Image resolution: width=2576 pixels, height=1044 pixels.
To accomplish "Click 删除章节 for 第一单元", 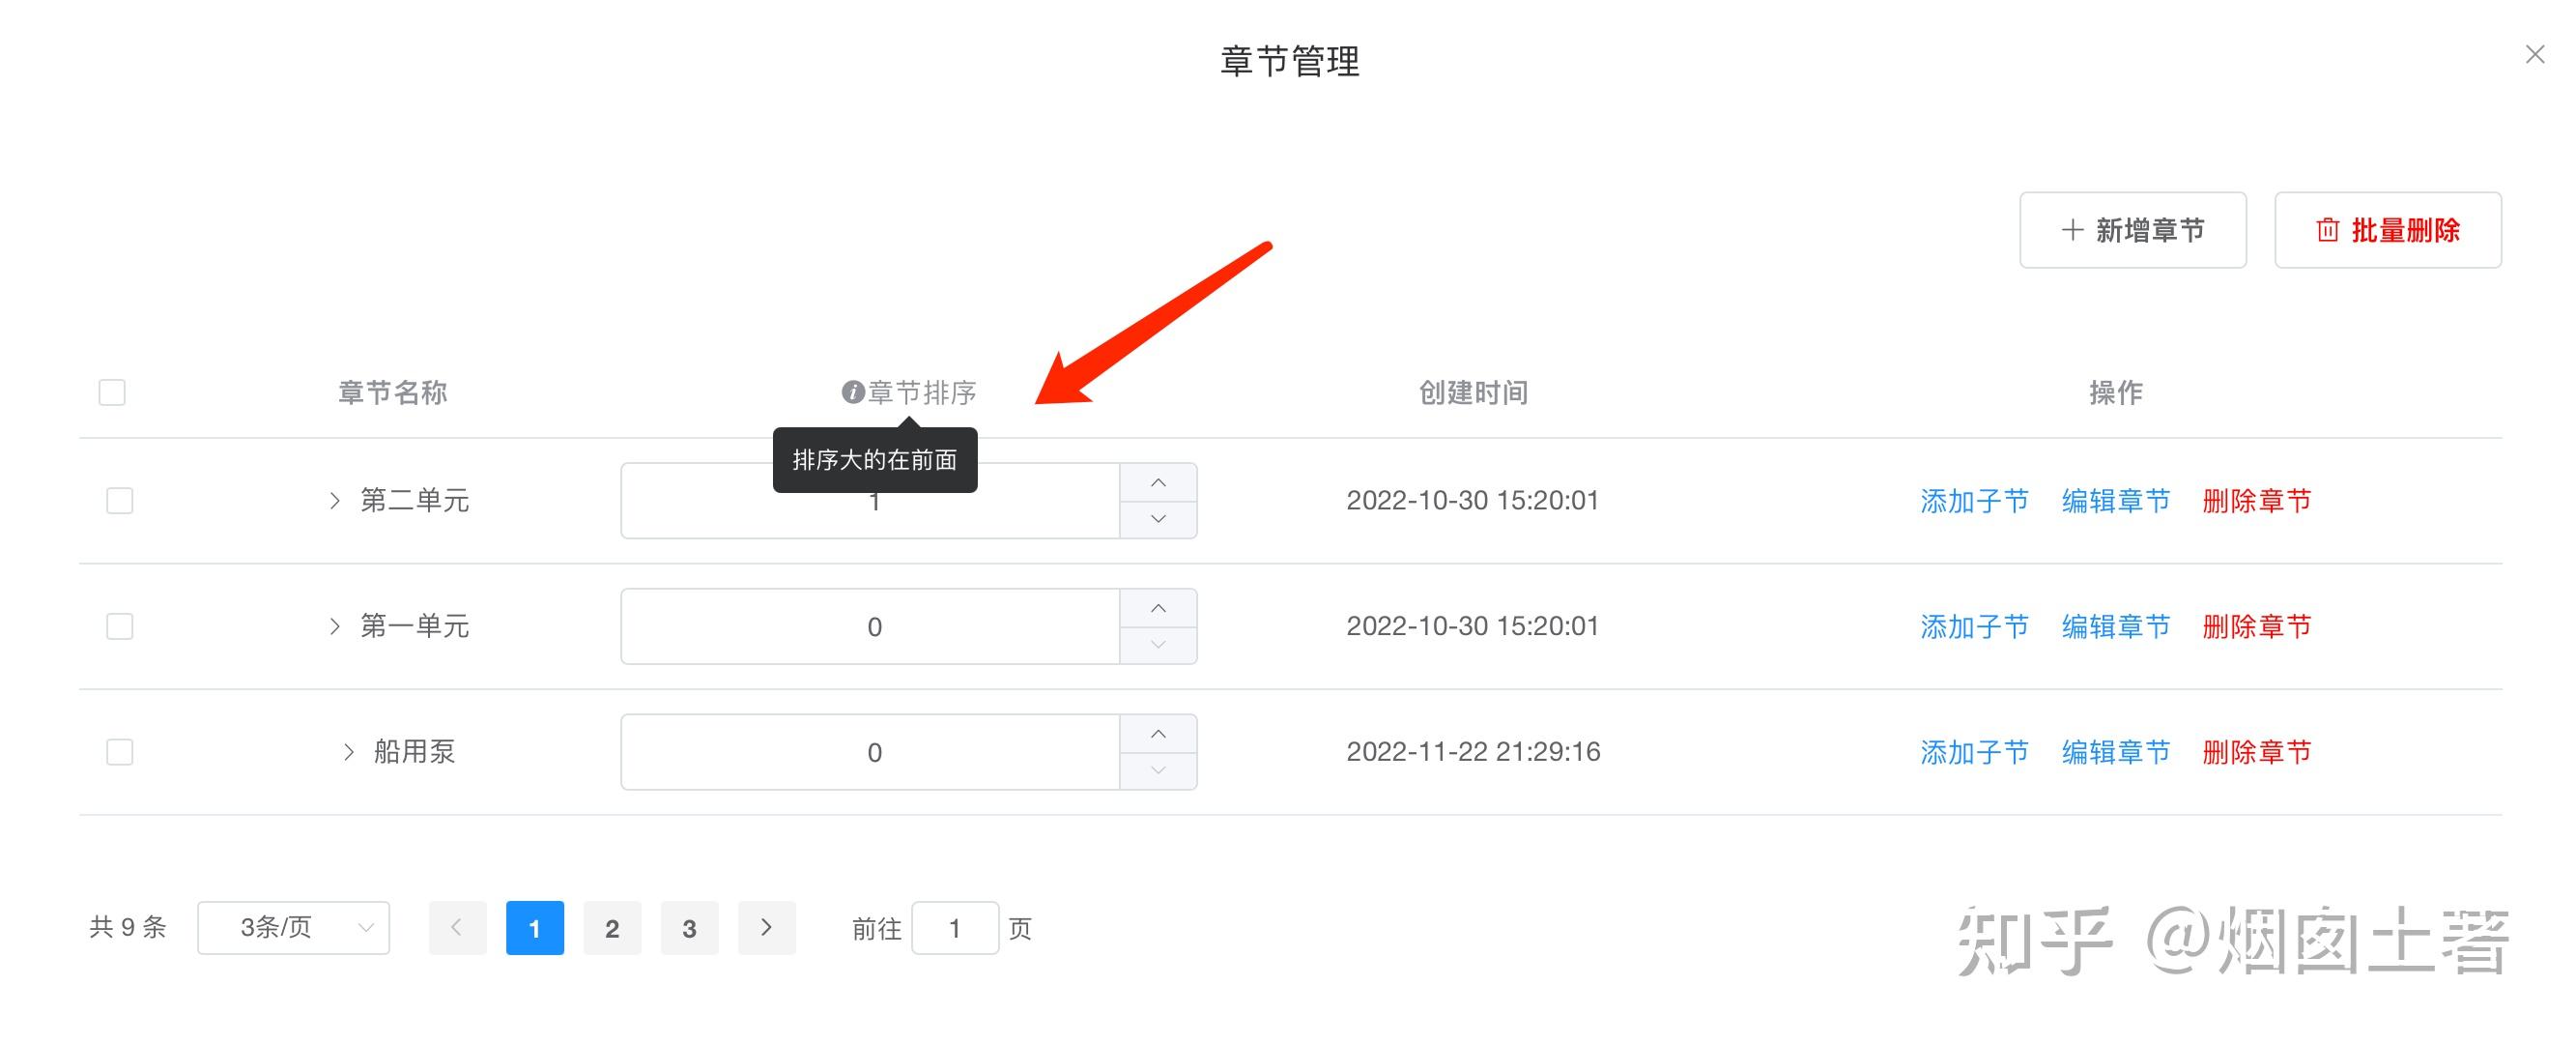I will pos(2256,626).
